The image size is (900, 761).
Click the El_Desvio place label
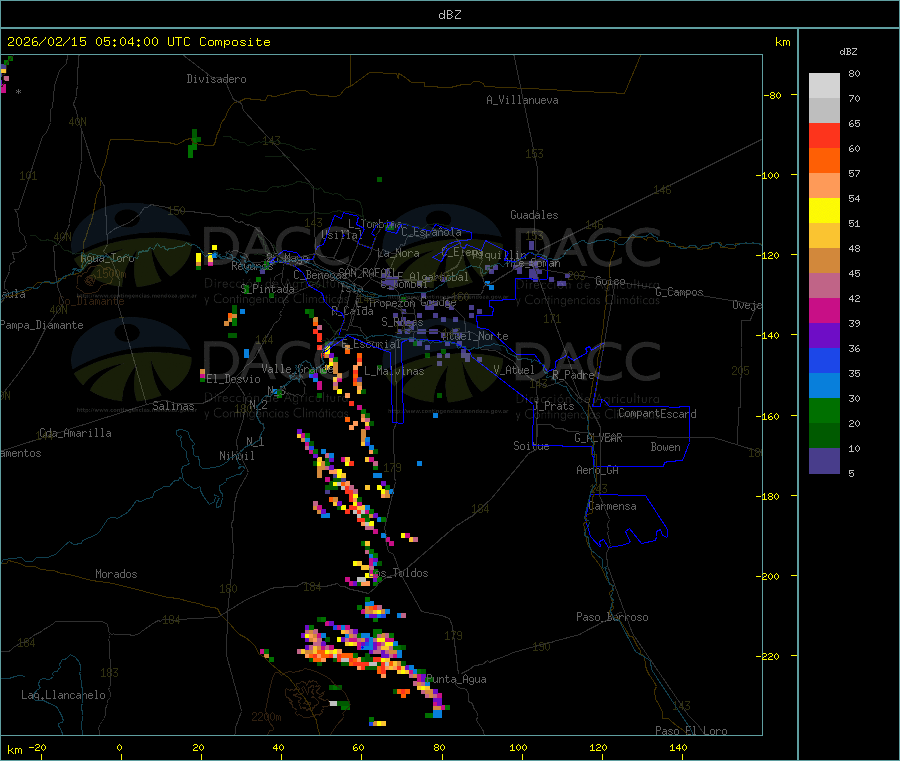(233, 379)
